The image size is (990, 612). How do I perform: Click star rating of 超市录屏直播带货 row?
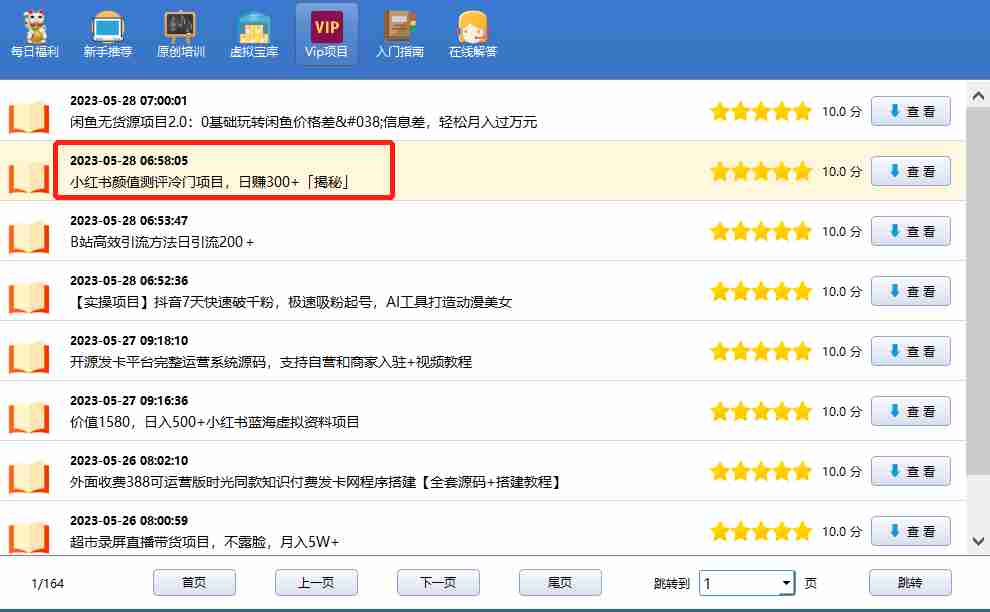[x=760, y=531]
